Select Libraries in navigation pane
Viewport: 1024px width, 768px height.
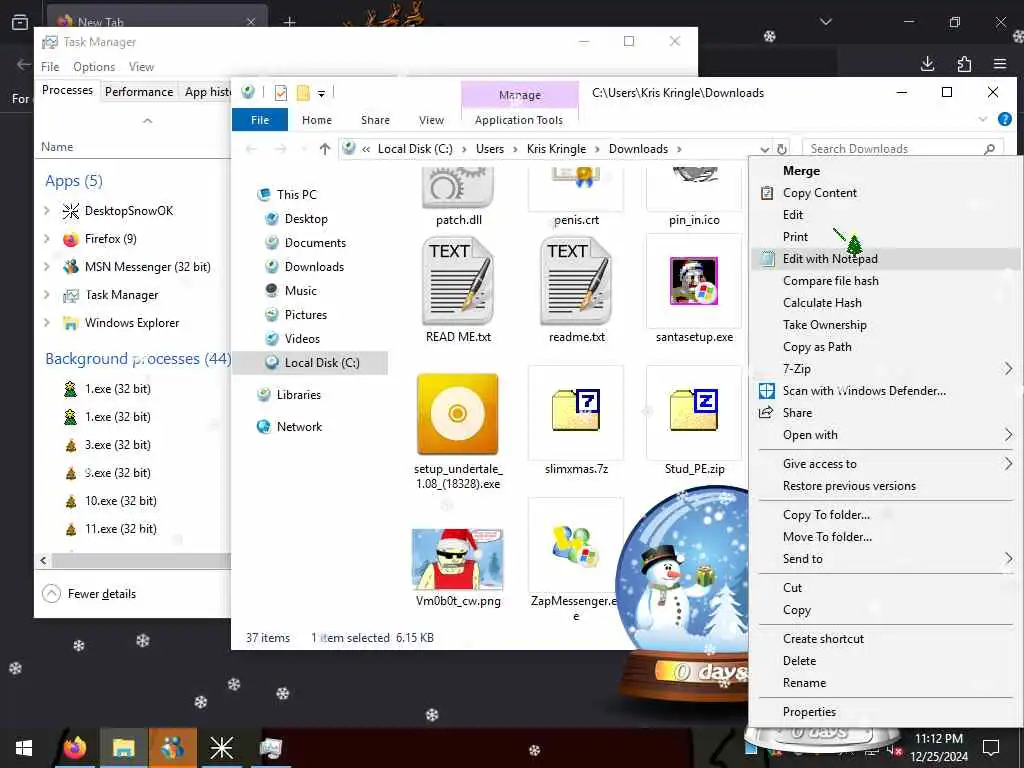pyautogui.click(x=298, y=394)
